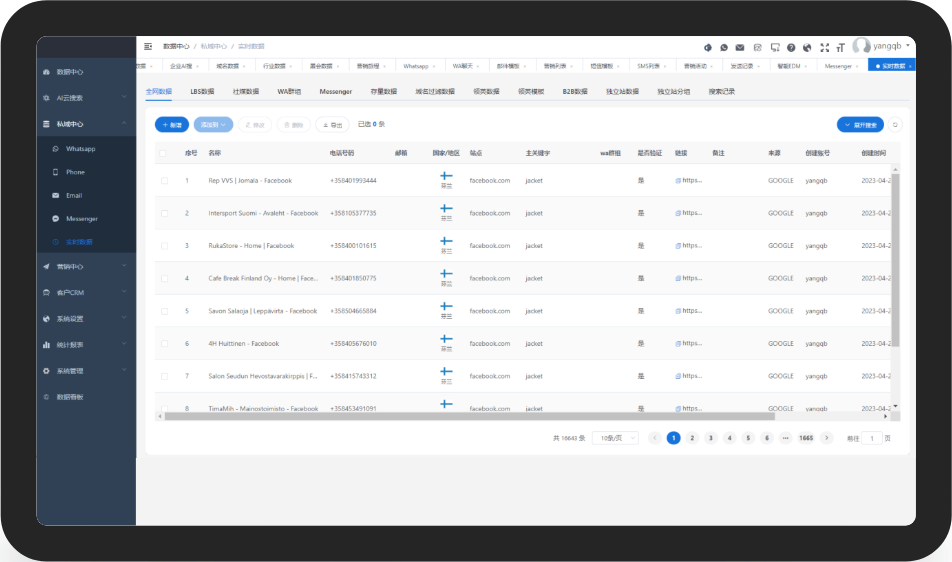Click the sidebar collapse hamburger icon
Viewport: 952px width, 562px height.
[x=148, y=46]
